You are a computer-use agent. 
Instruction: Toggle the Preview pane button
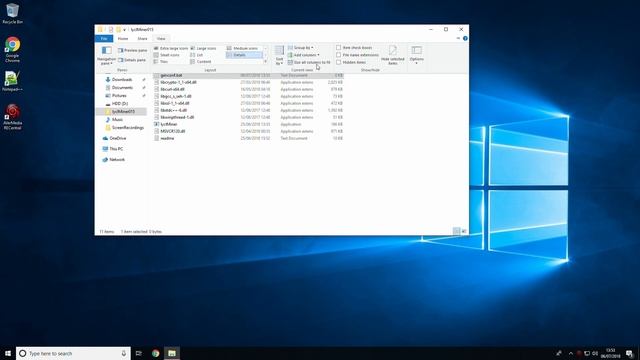pos(132,50)
